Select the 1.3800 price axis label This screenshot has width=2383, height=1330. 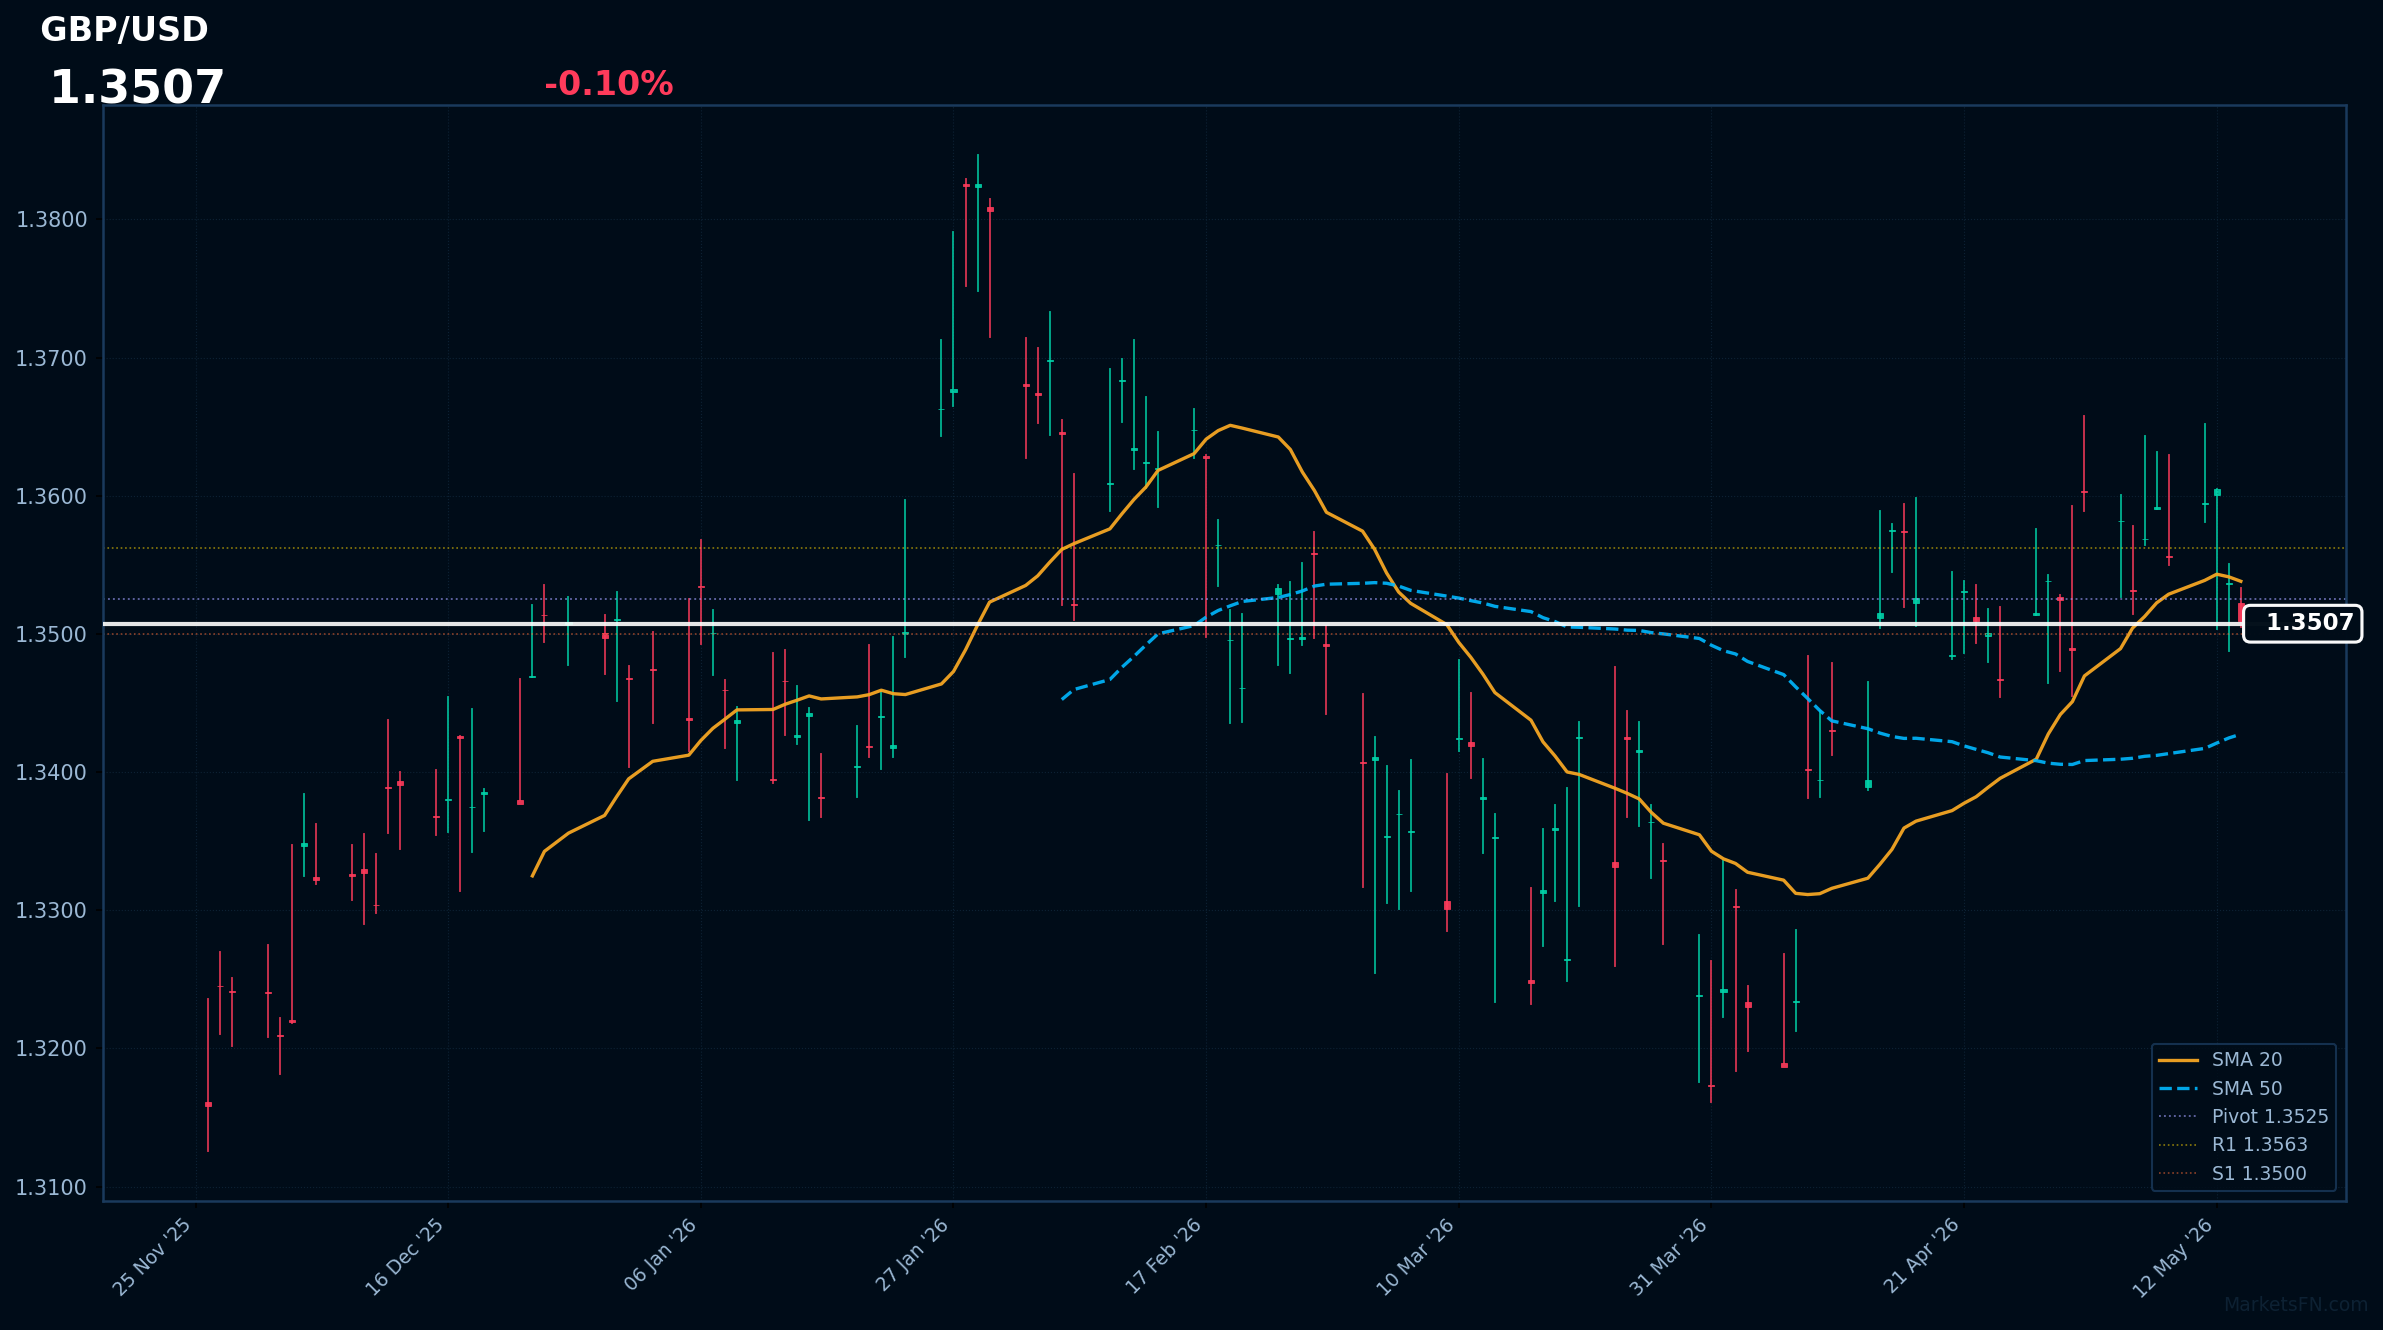[x=51, y=220]
